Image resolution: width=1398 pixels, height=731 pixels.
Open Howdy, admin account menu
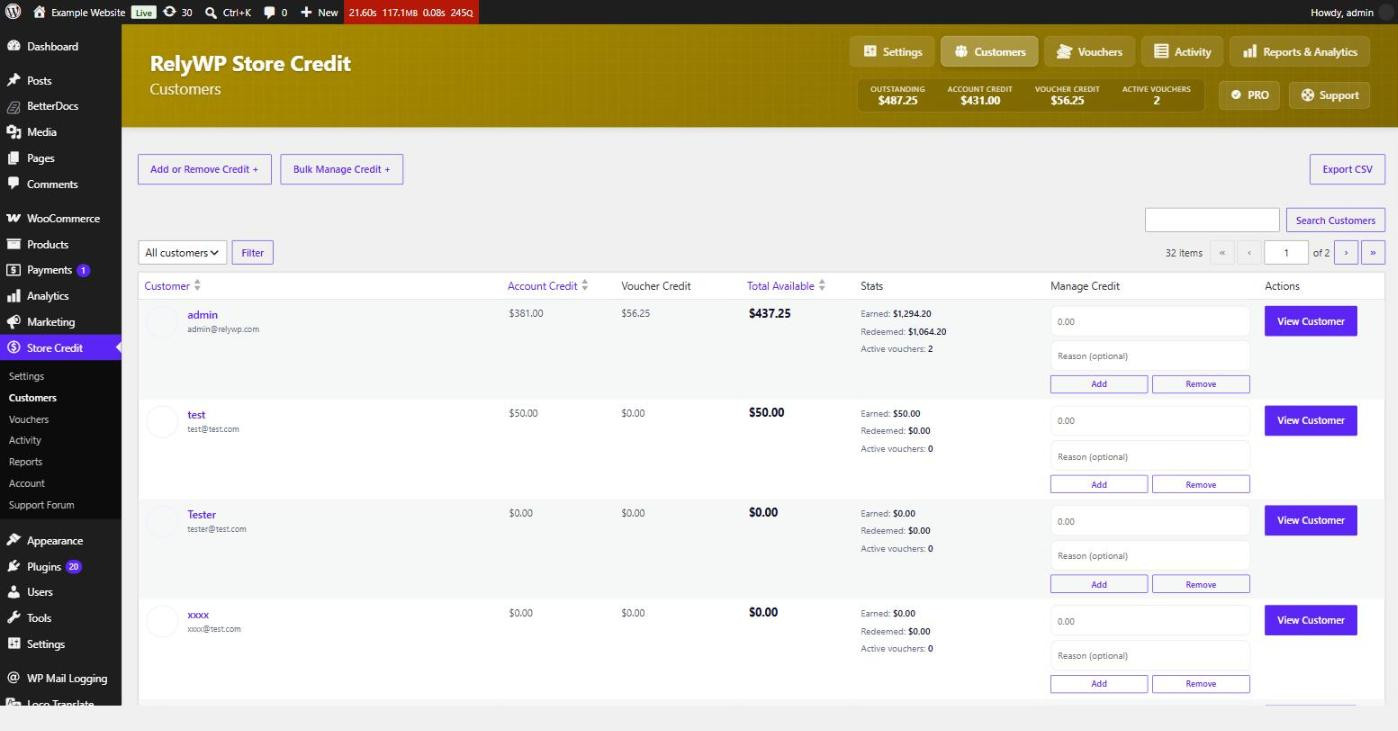click(1351, 12)
